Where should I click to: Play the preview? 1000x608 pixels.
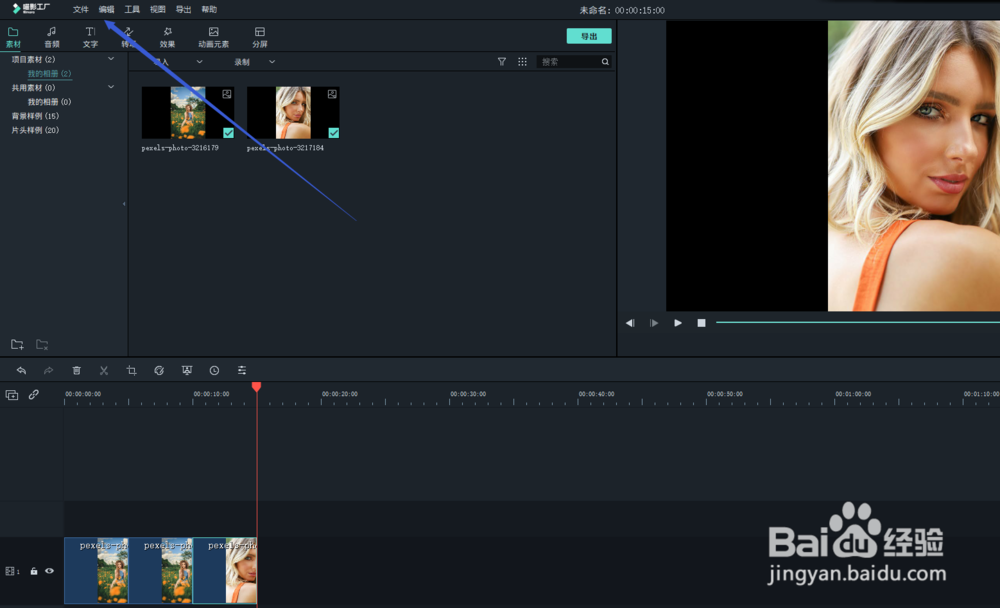(x=678, y=323)
